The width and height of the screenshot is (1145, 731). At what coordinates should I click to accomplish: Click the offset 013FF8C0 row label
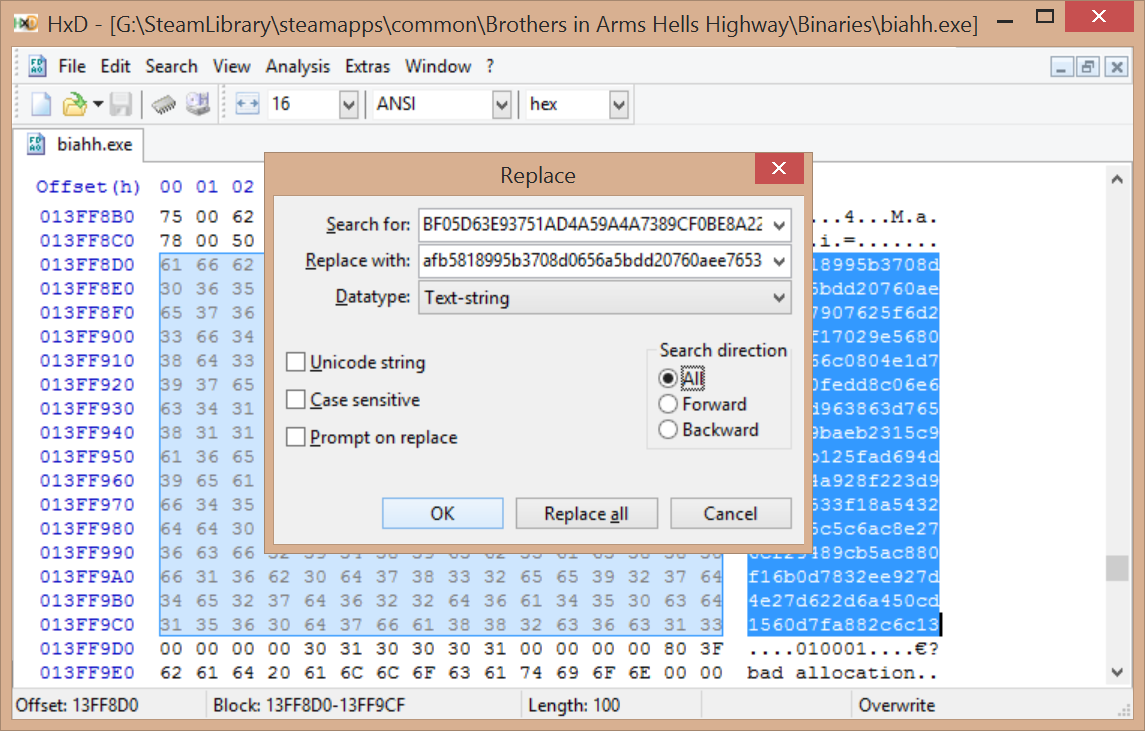(87, 240)
